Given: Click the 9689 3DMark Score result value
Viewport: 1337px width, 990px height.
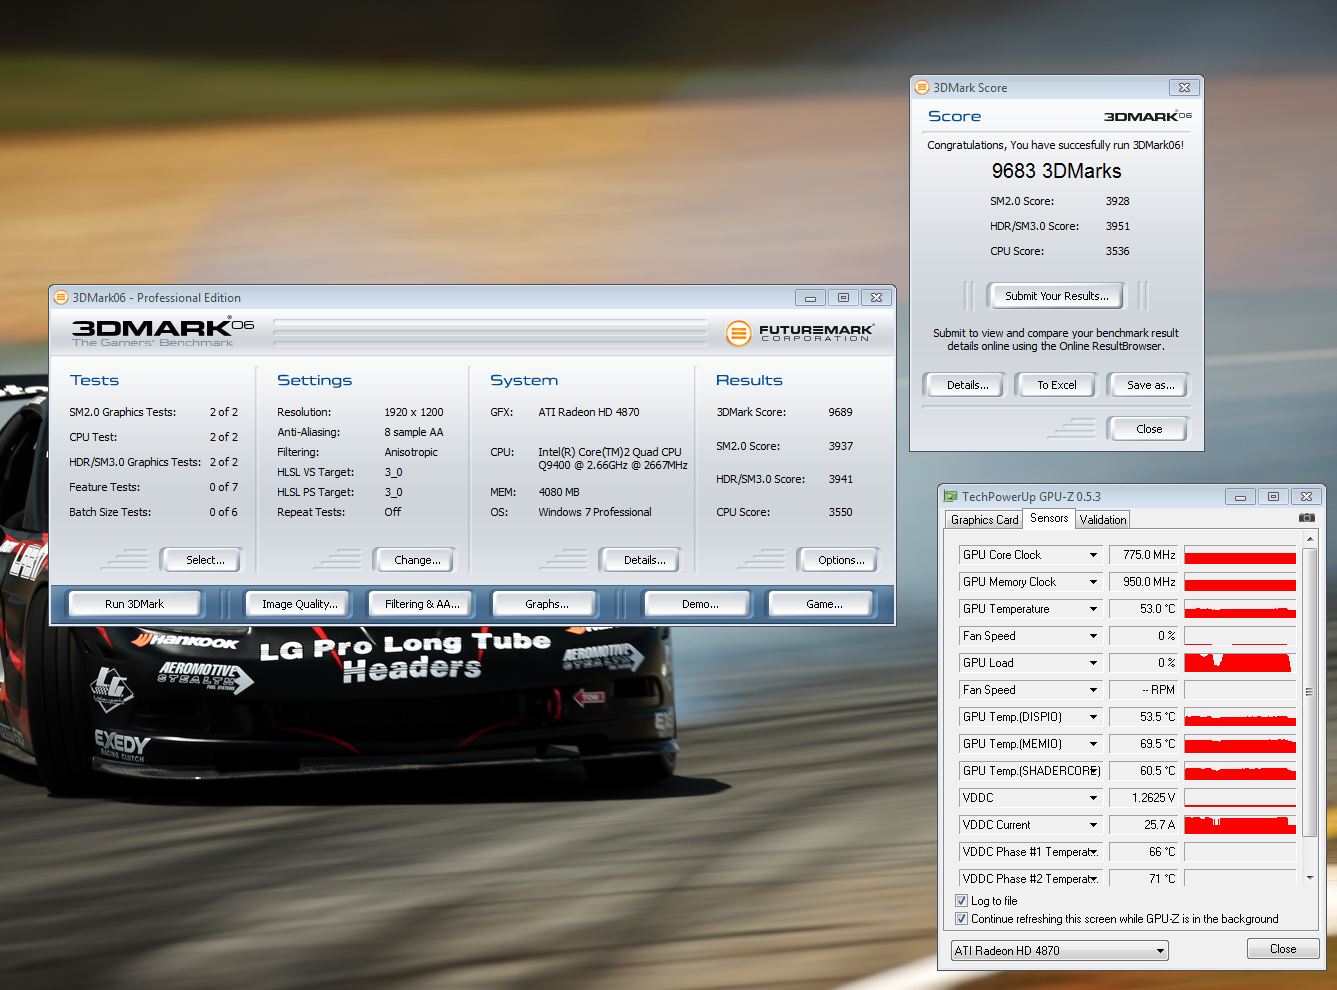Looking at the screenshot, I should pyautogui.click(x=840, y=412).
